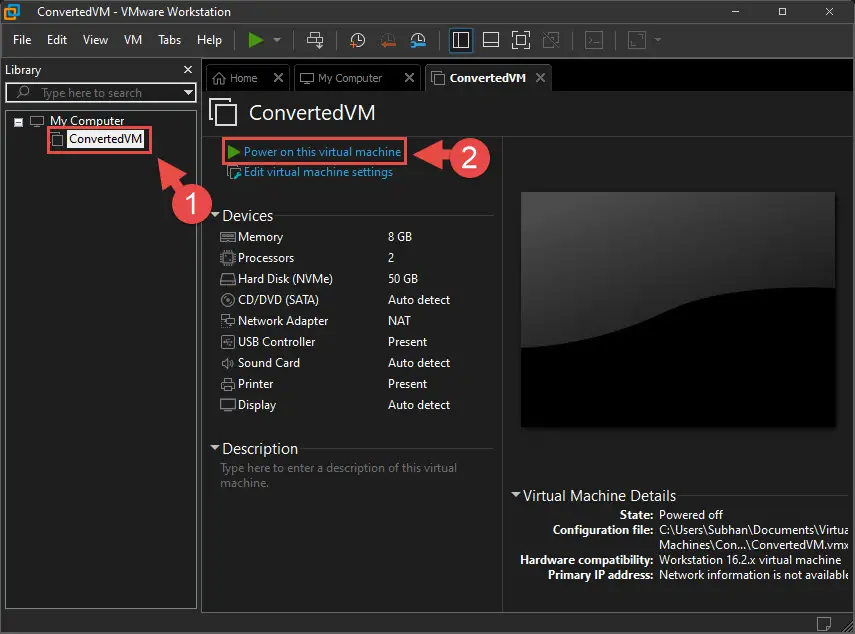This screenshot has height=634, width=855.
Task: Take a snapshot using the clock icon
Action: pyautogui.click(x=357, y=40)
